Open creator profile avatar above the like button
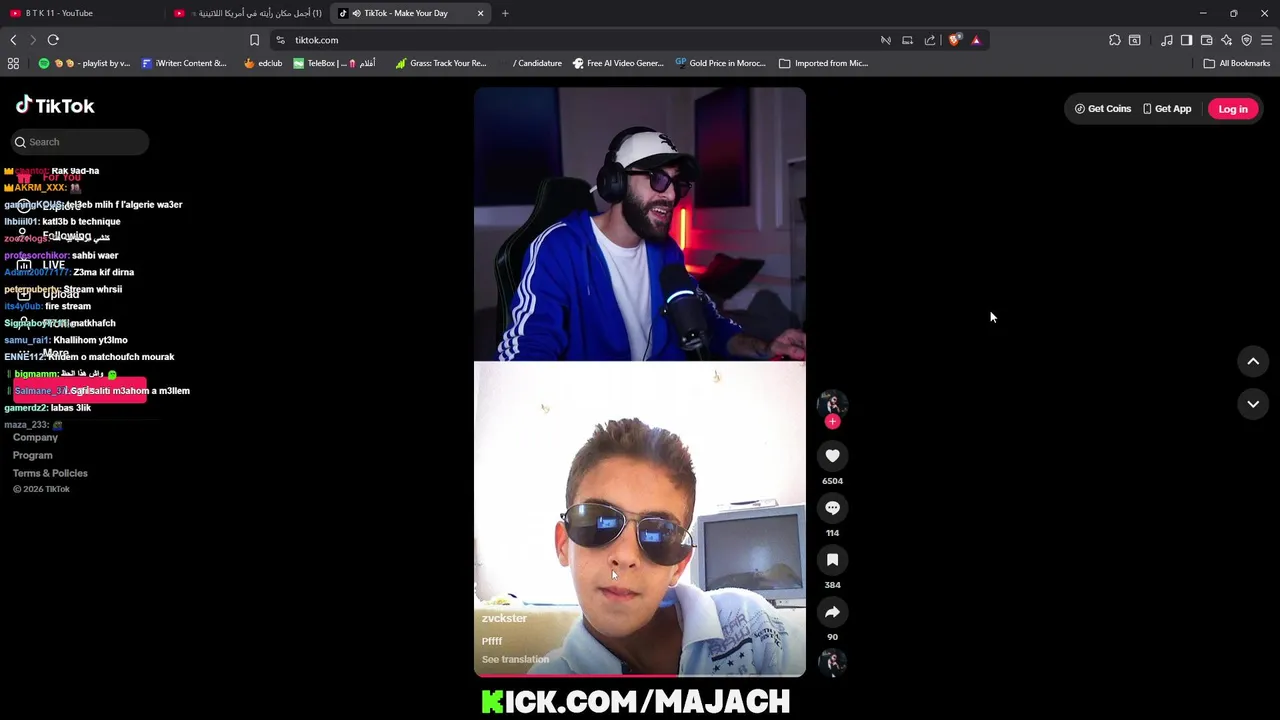The image size is (1280, 720). tap(832, 404)
